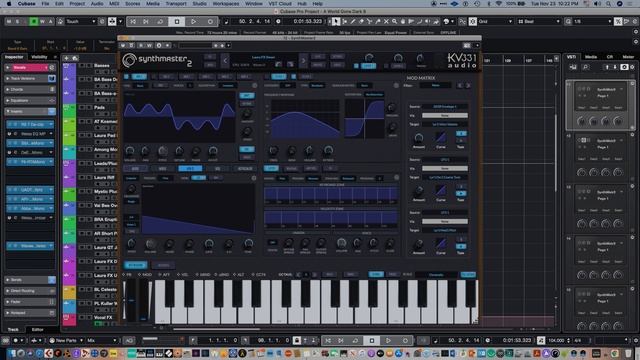Load next SynthMaster preset arrow

[x=303, y=61]
